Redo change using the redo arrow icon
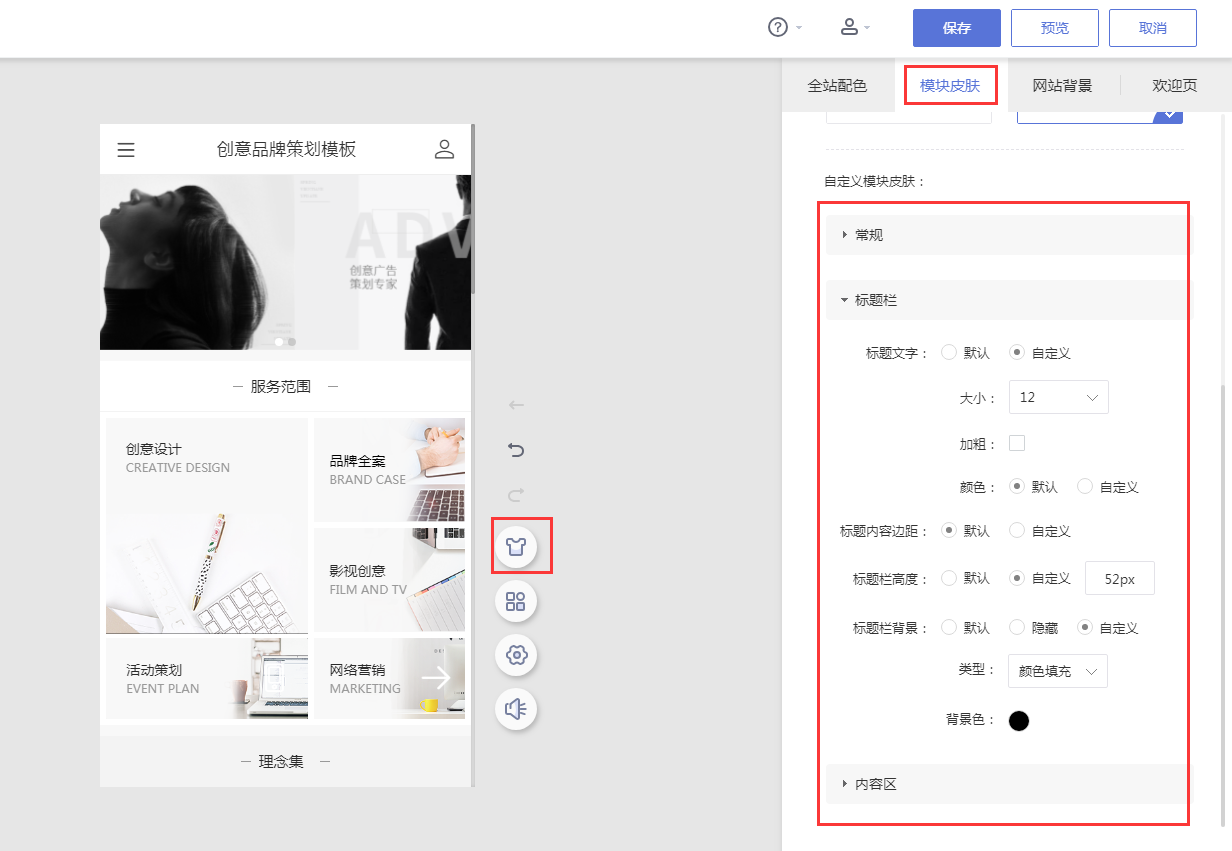This screenshot has height=851, width=1232. pos(516,495)
